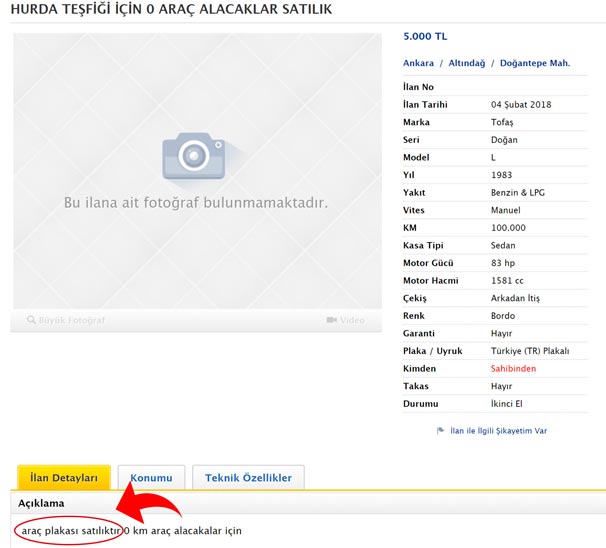Switch to the Konumu tab
Screen dimensions: 606x548
pos(151,478)
